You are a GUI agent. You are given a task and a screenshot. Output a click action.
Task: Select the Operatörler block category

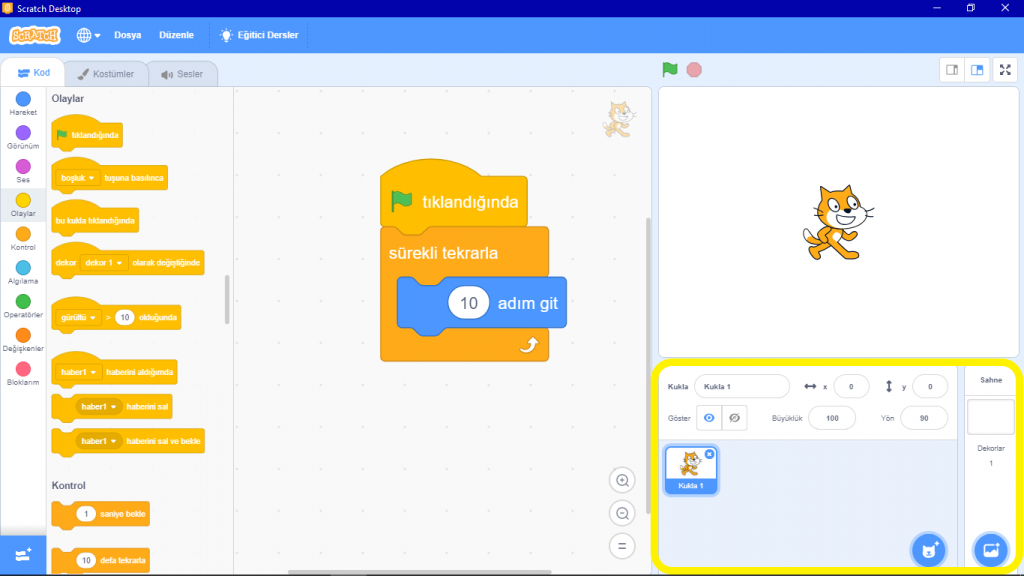[x=23, y=306]
